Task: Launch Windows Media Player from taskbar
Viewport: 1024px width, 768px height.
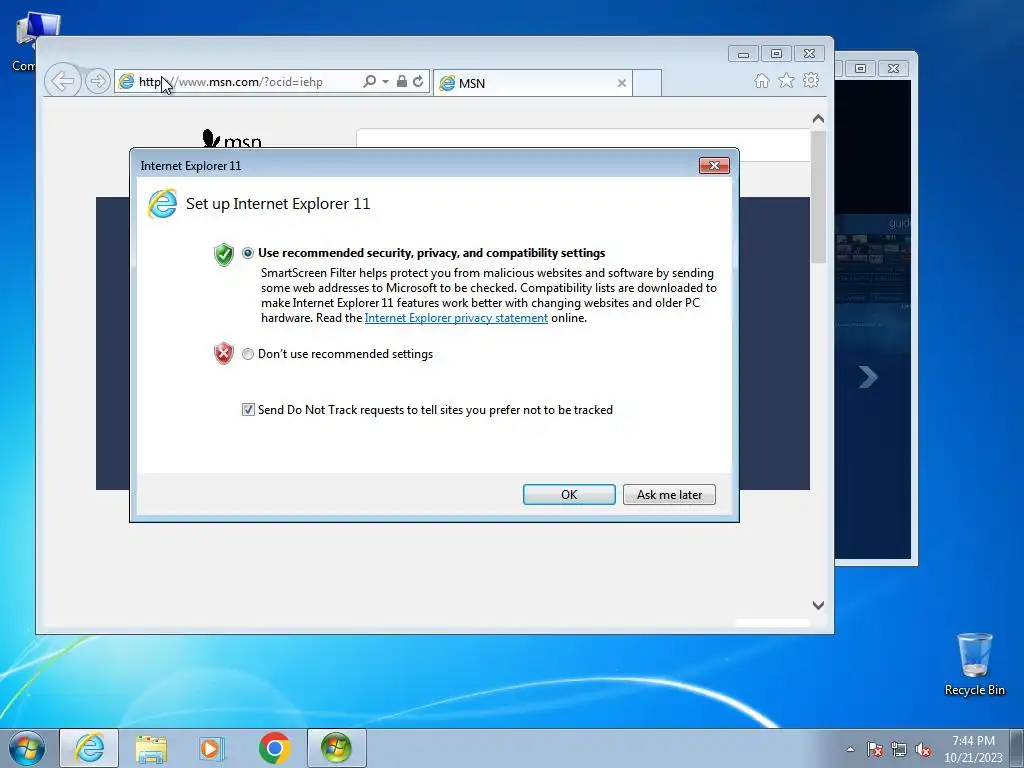Action: click(x=212, y=748)
